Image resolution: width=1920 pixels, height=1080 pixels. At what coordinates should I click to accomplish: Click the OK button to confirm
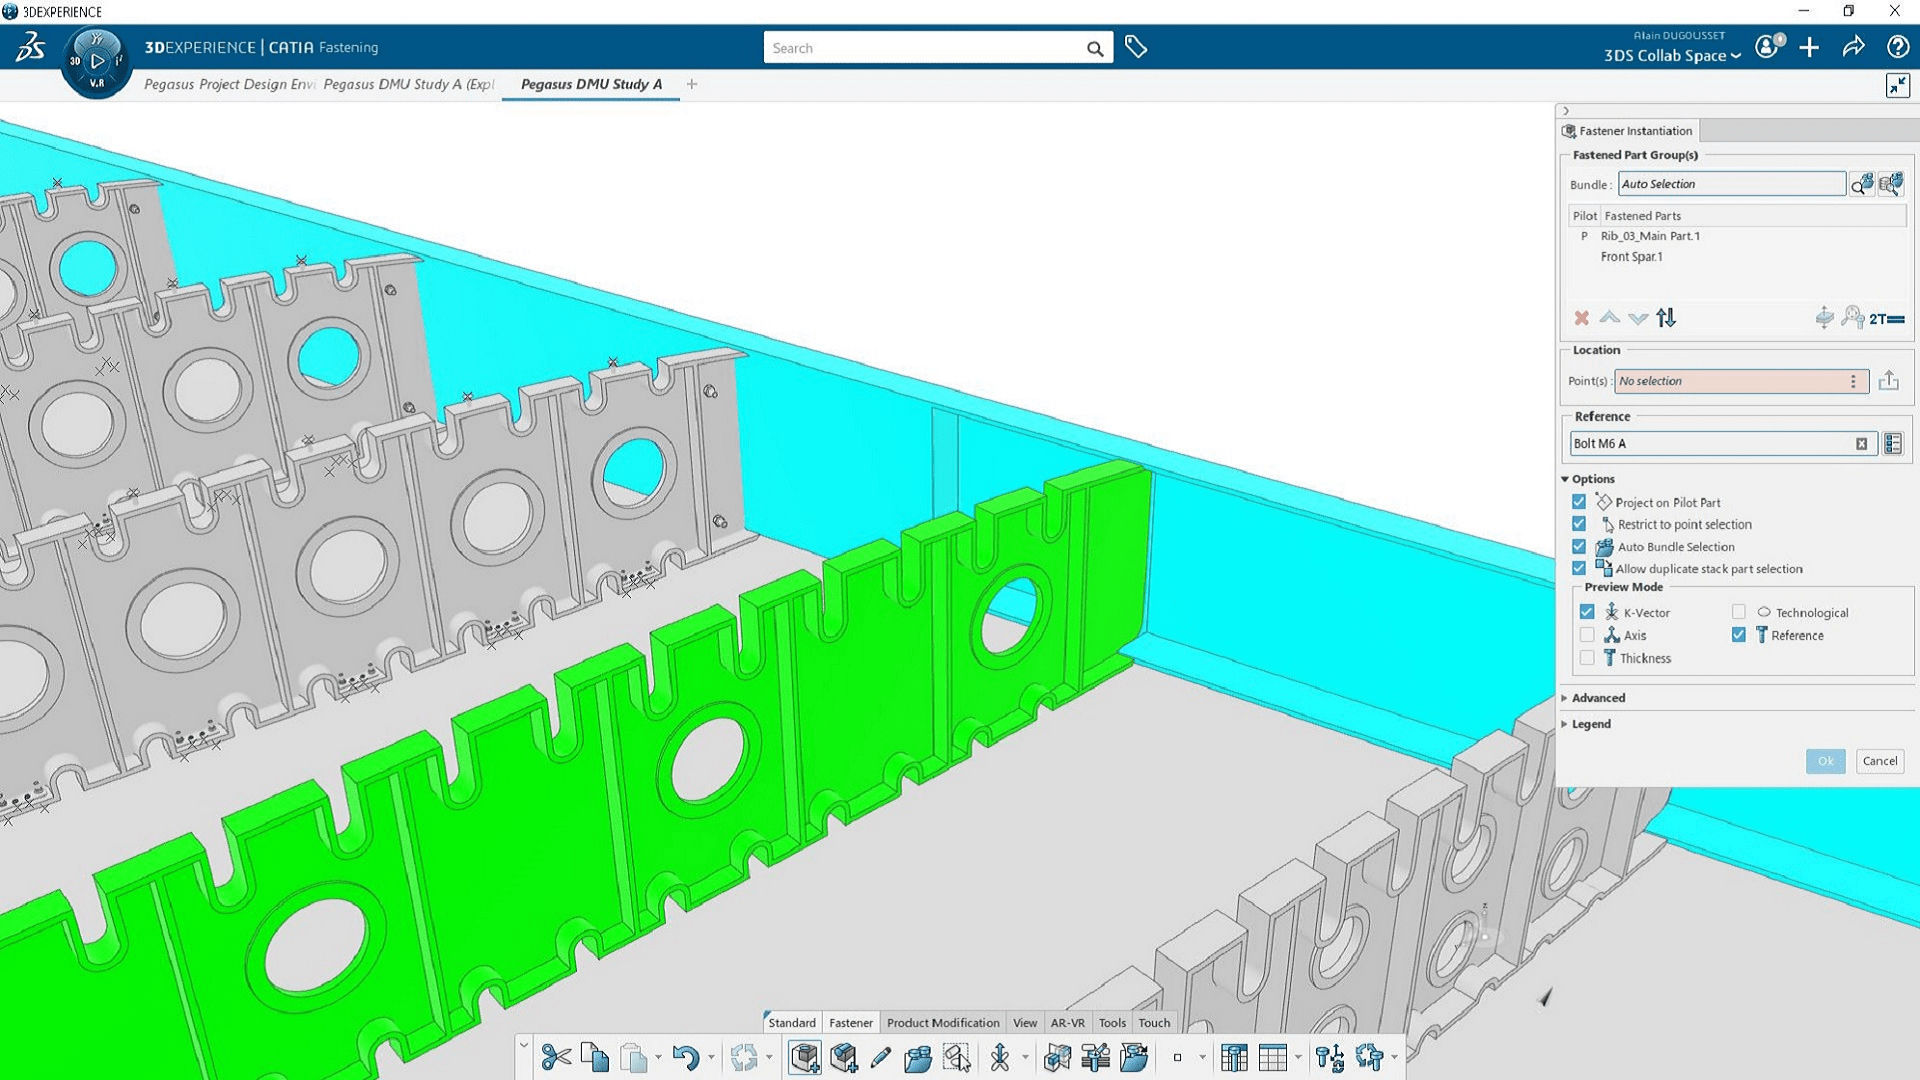pos(1824,760)
